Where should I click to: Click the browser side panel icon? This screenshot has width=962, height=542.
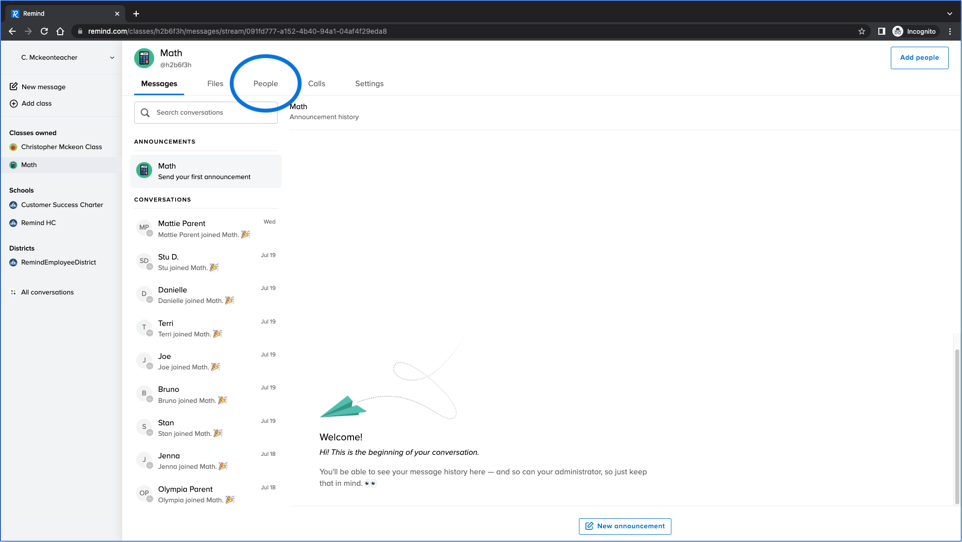[x=881, y=31]
